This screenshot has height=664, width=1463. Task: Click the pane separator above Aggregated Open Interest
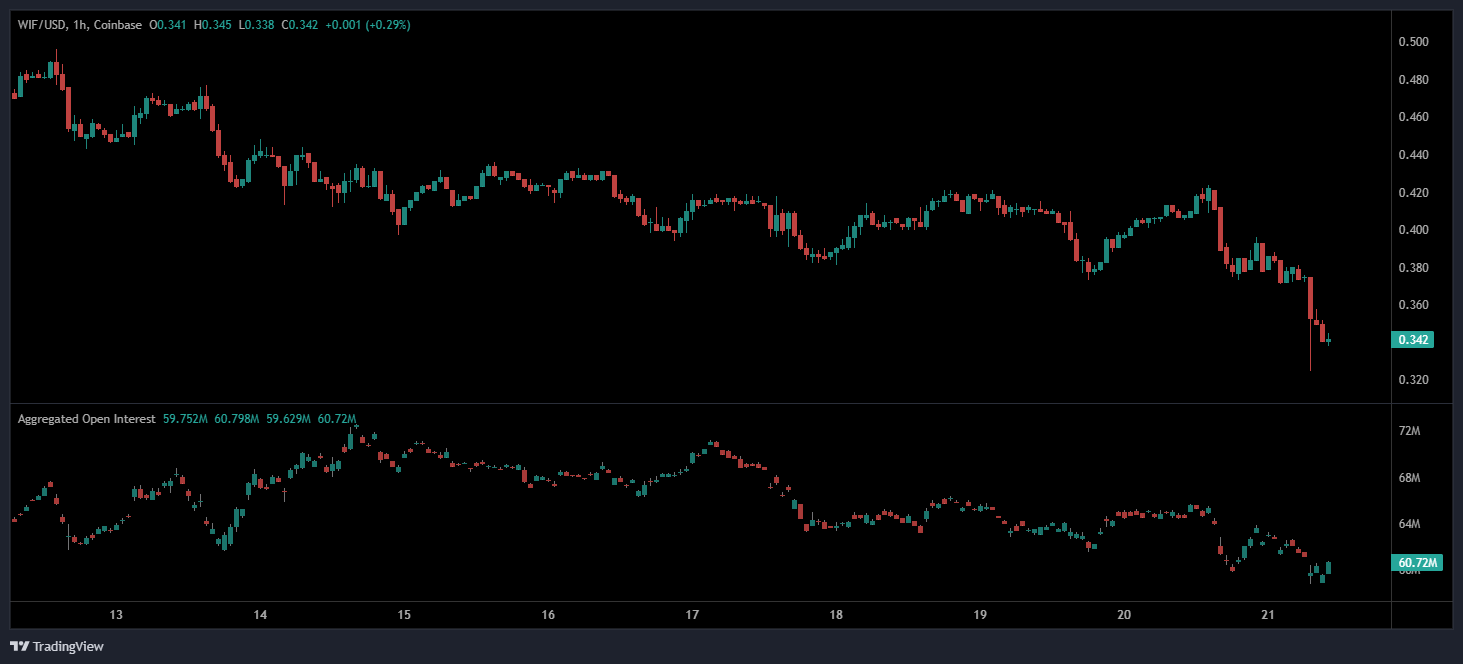pos(700,404)
